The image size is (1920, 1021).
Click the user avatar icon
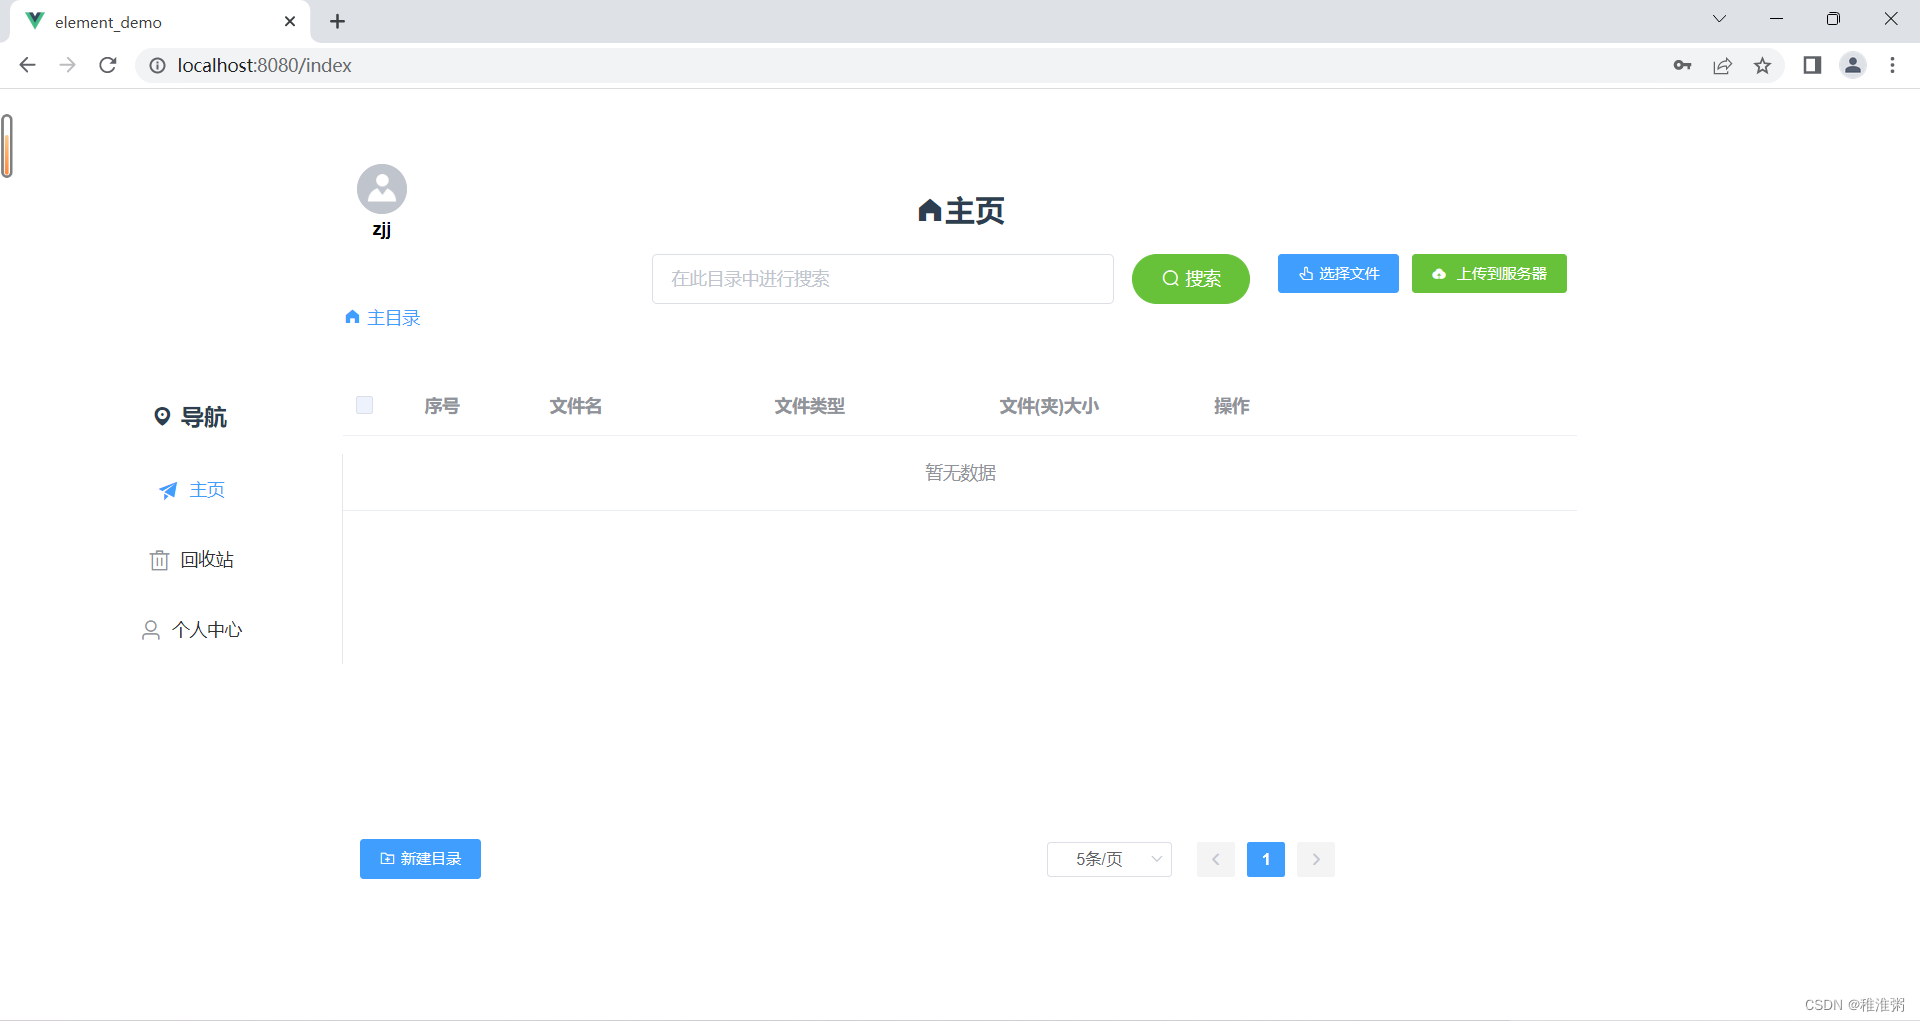[x=381, y=188]
